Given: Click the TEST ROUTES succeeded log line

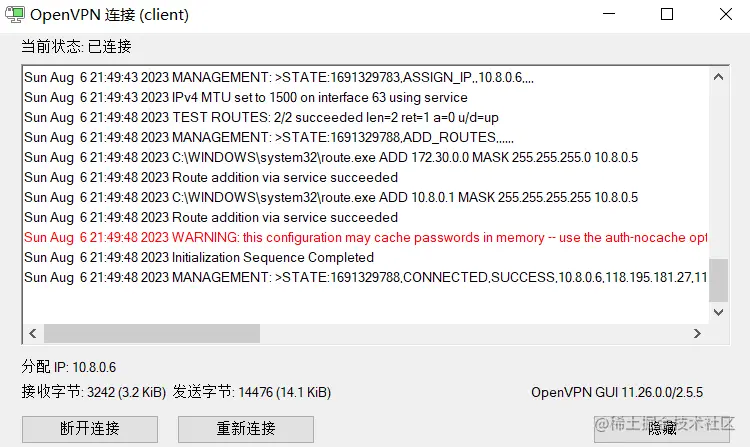Looking at the screenshot, I should (261, 118).
